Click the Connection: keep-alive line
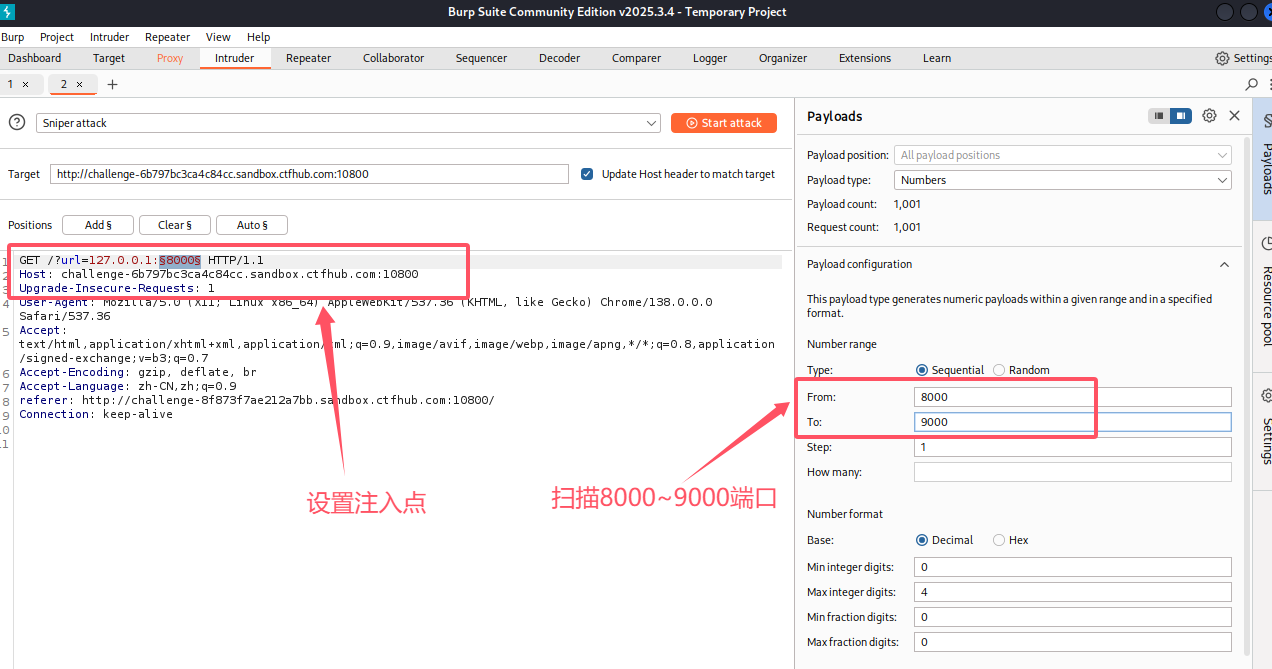The image size is (1272, 669). pos(96,414)
